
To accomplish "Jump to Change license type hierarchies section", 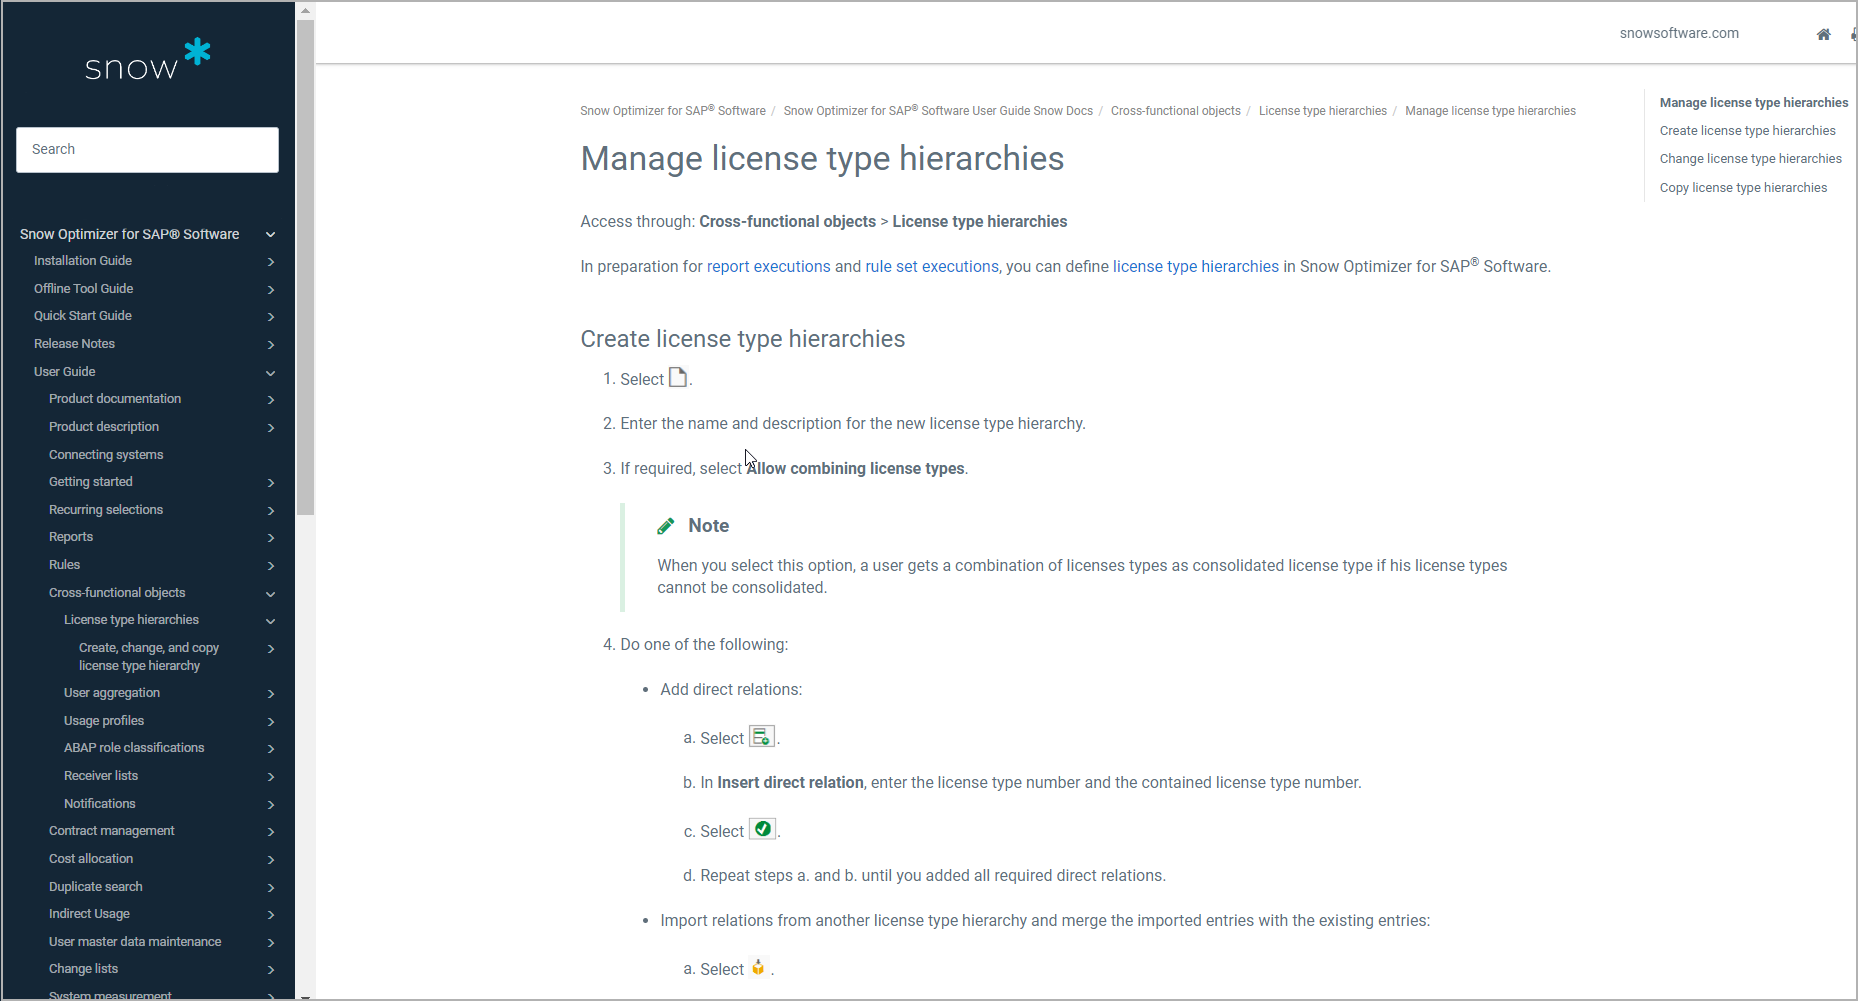I will [1751, 159].
